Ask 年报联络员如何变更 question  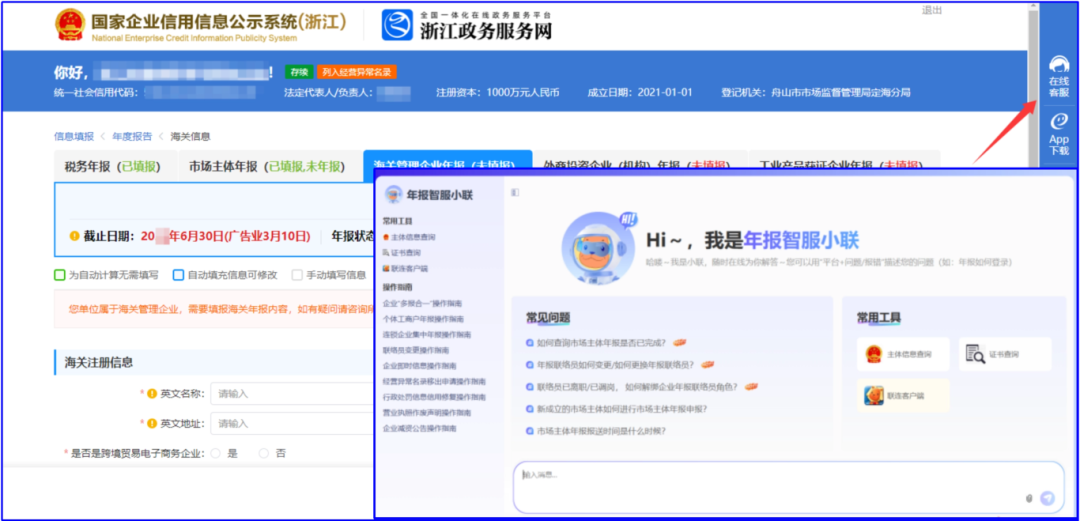[x=614, y=365]
